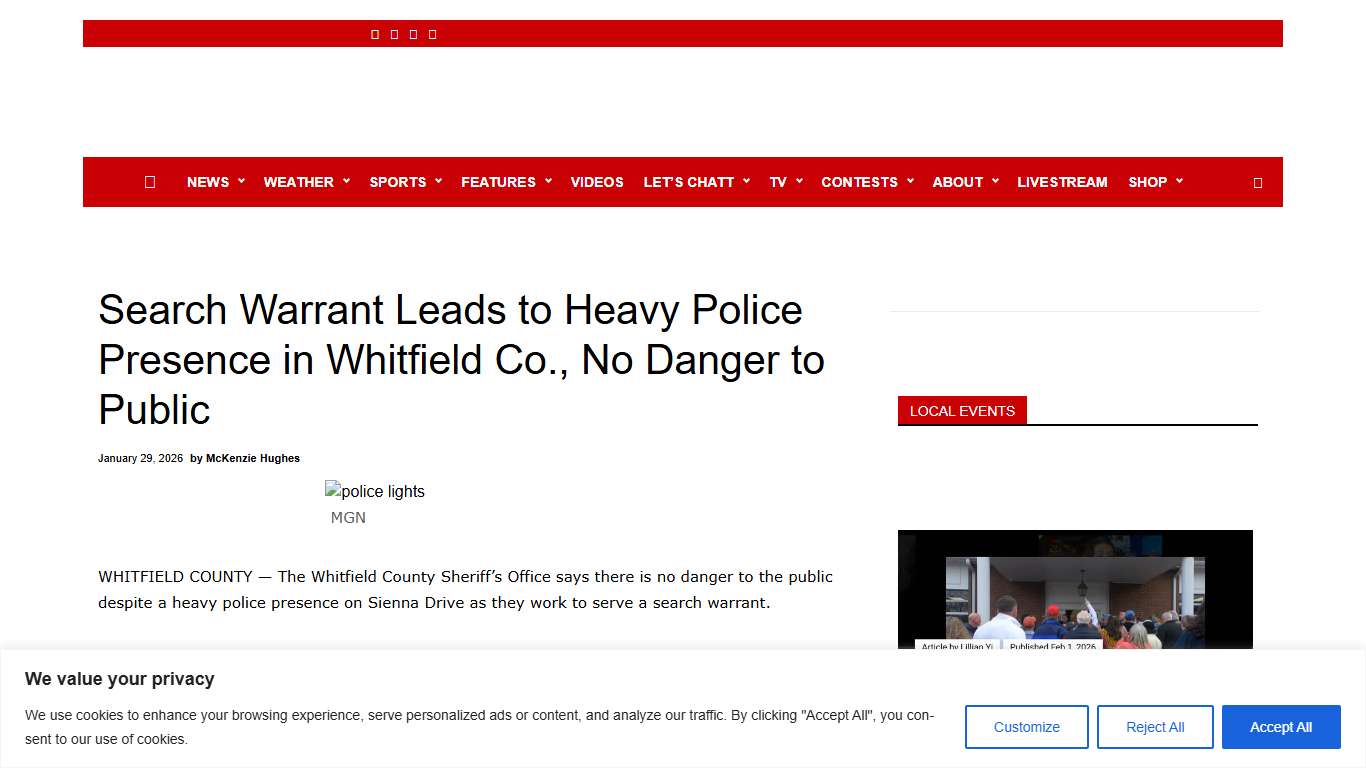Open the homepage via the home icon
The image size is (1366, 768).
coord(150,182)
